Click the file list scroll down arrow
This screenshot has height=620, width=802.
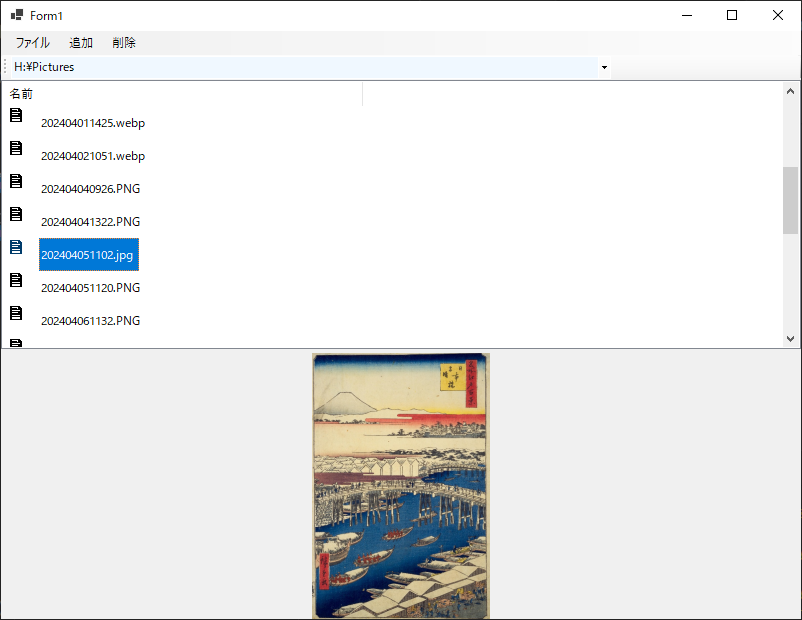point(790,339)
